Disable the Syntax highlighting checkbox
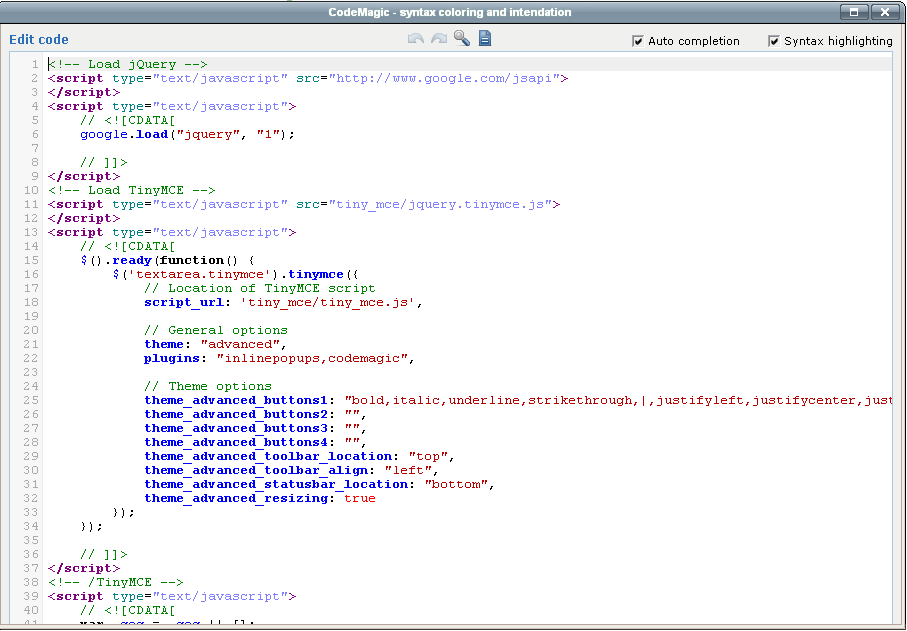The image size is (907, 631). pos(773,41)
